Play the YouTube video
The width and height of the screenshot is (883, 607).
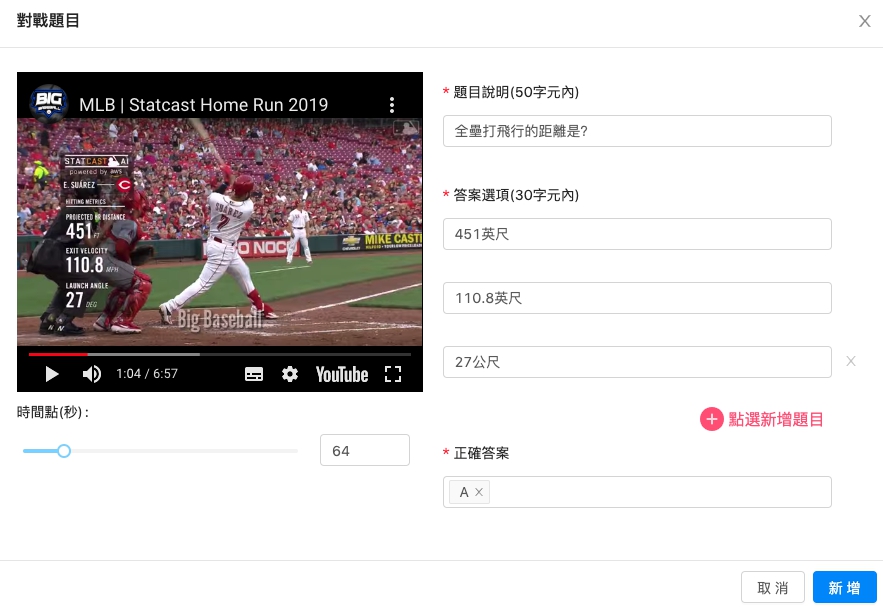(52, 374)
